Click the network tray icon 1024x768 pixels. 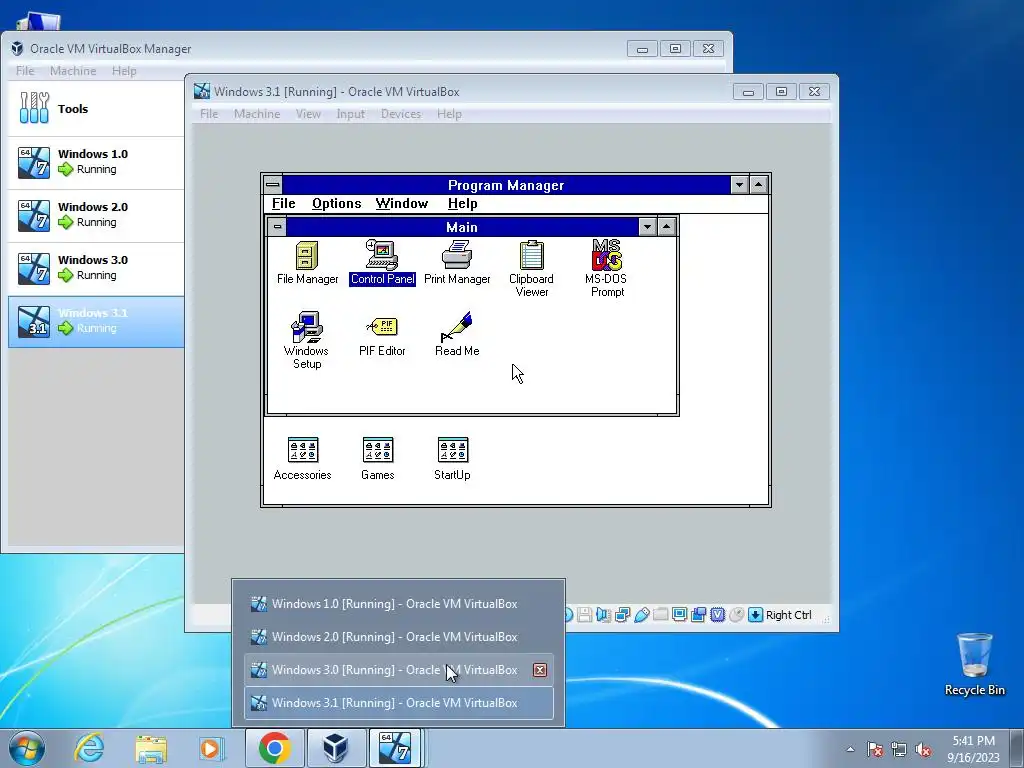coord(899,750)
